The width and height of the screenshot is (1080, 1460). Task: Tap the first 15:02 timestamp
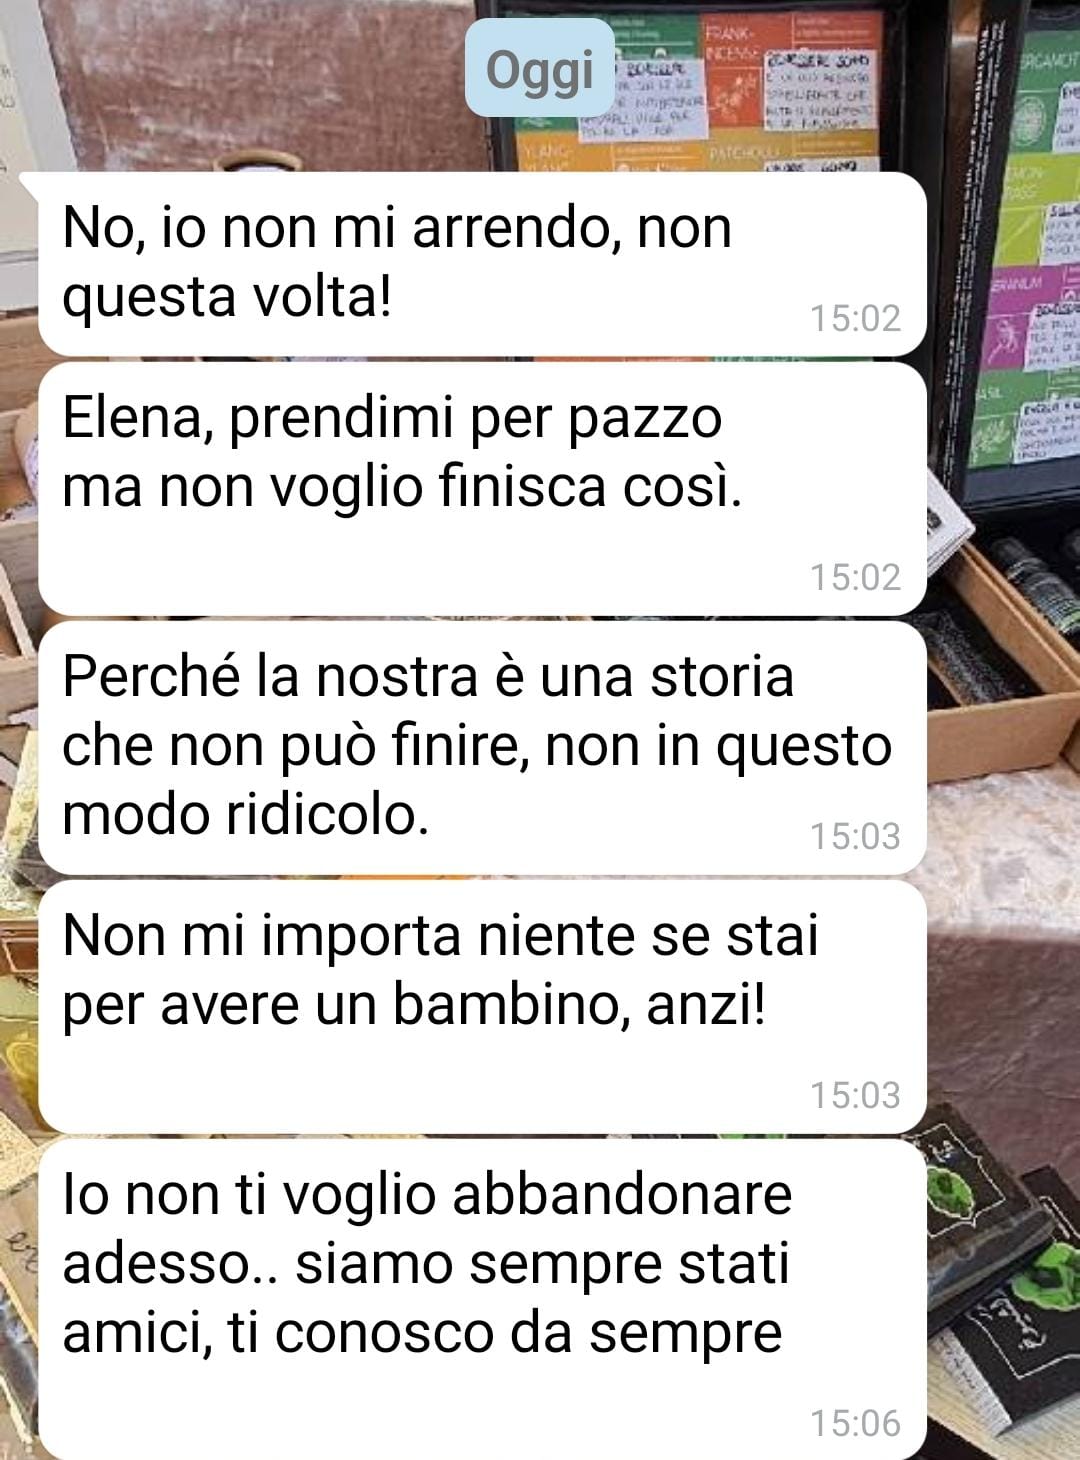point(855,318)
